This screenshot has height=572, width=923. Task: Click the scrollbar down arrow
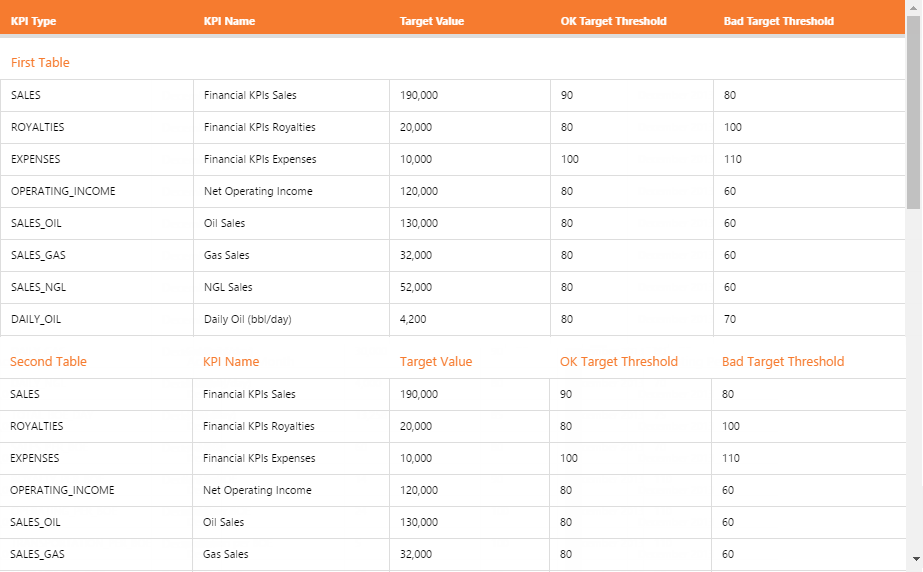click(914, 558)
